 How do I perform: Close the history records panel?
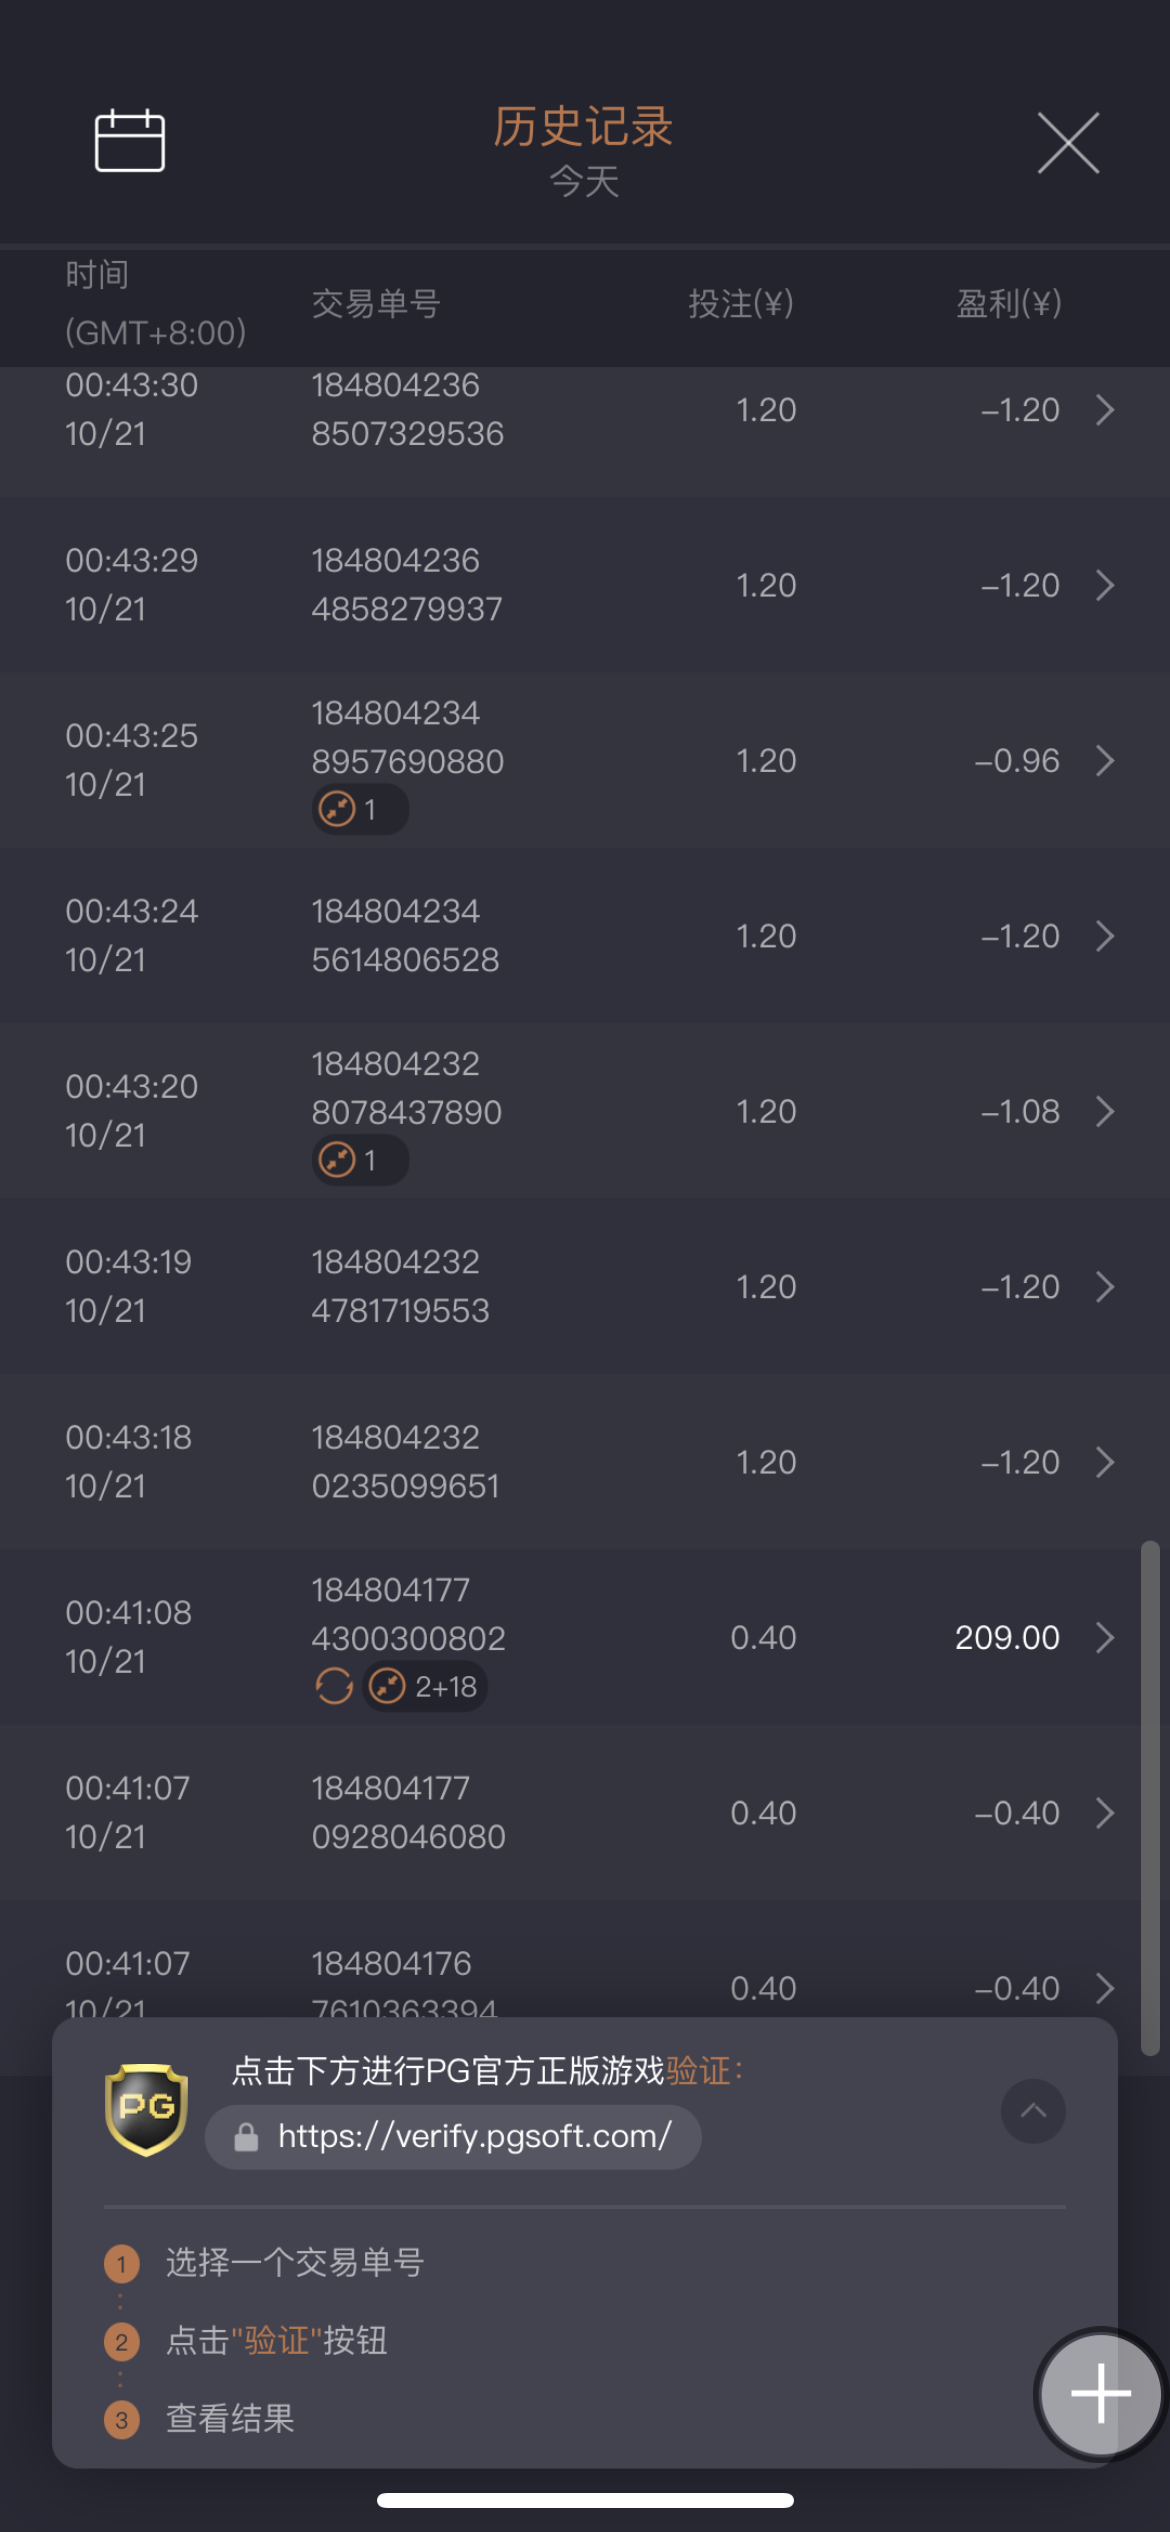(1067, 143)
